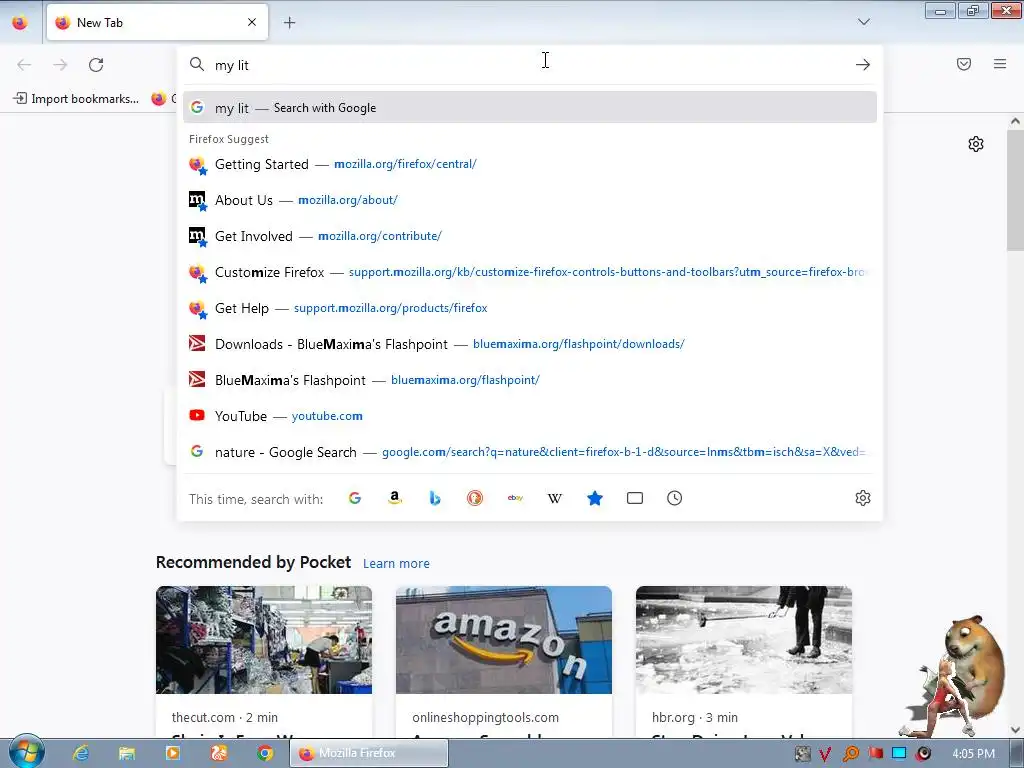The width and height of the screenshot is (1024, 768).
Task: Open the Amazon onlineshoppingtools.com story thumbnail
Action: click(504, 639)
